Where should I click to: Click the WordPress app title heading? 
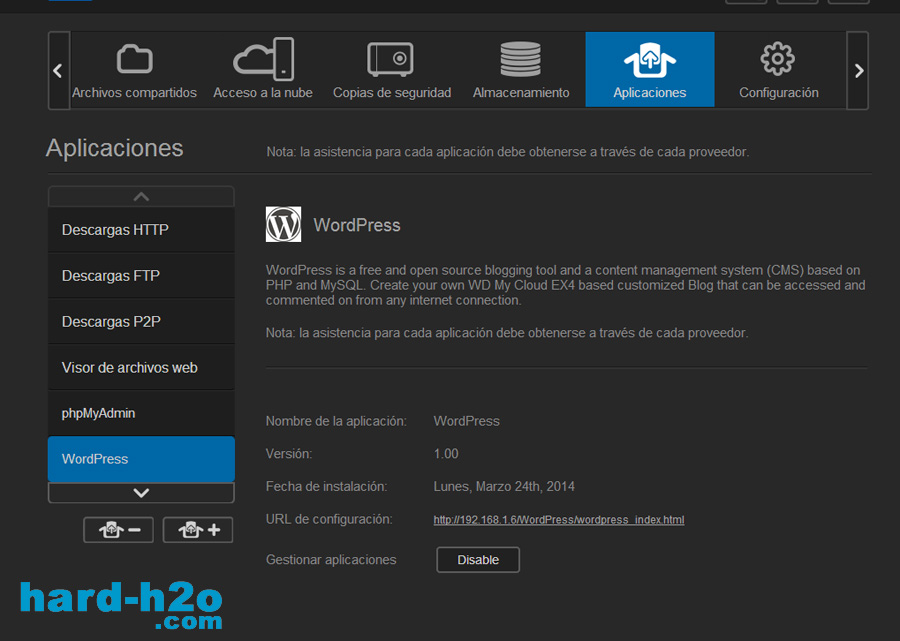tap(357, 225)
